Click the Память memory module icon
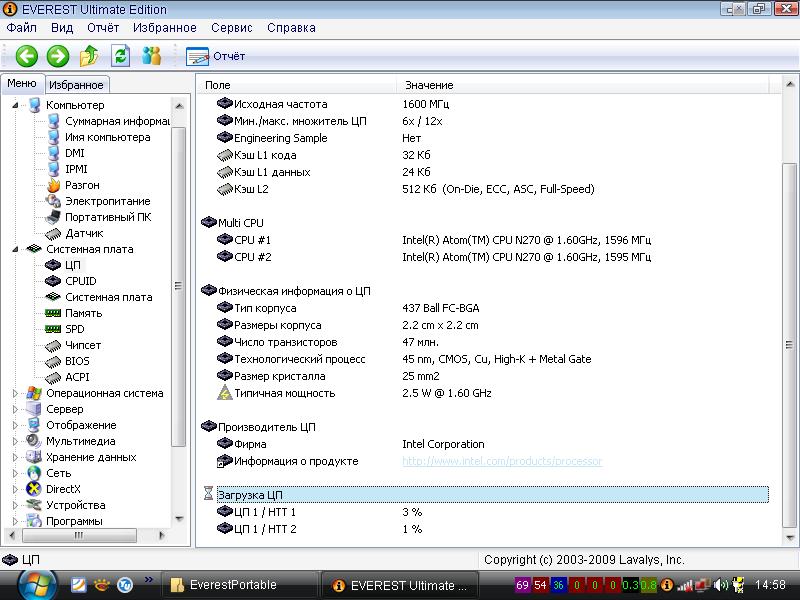 (53, 313)
